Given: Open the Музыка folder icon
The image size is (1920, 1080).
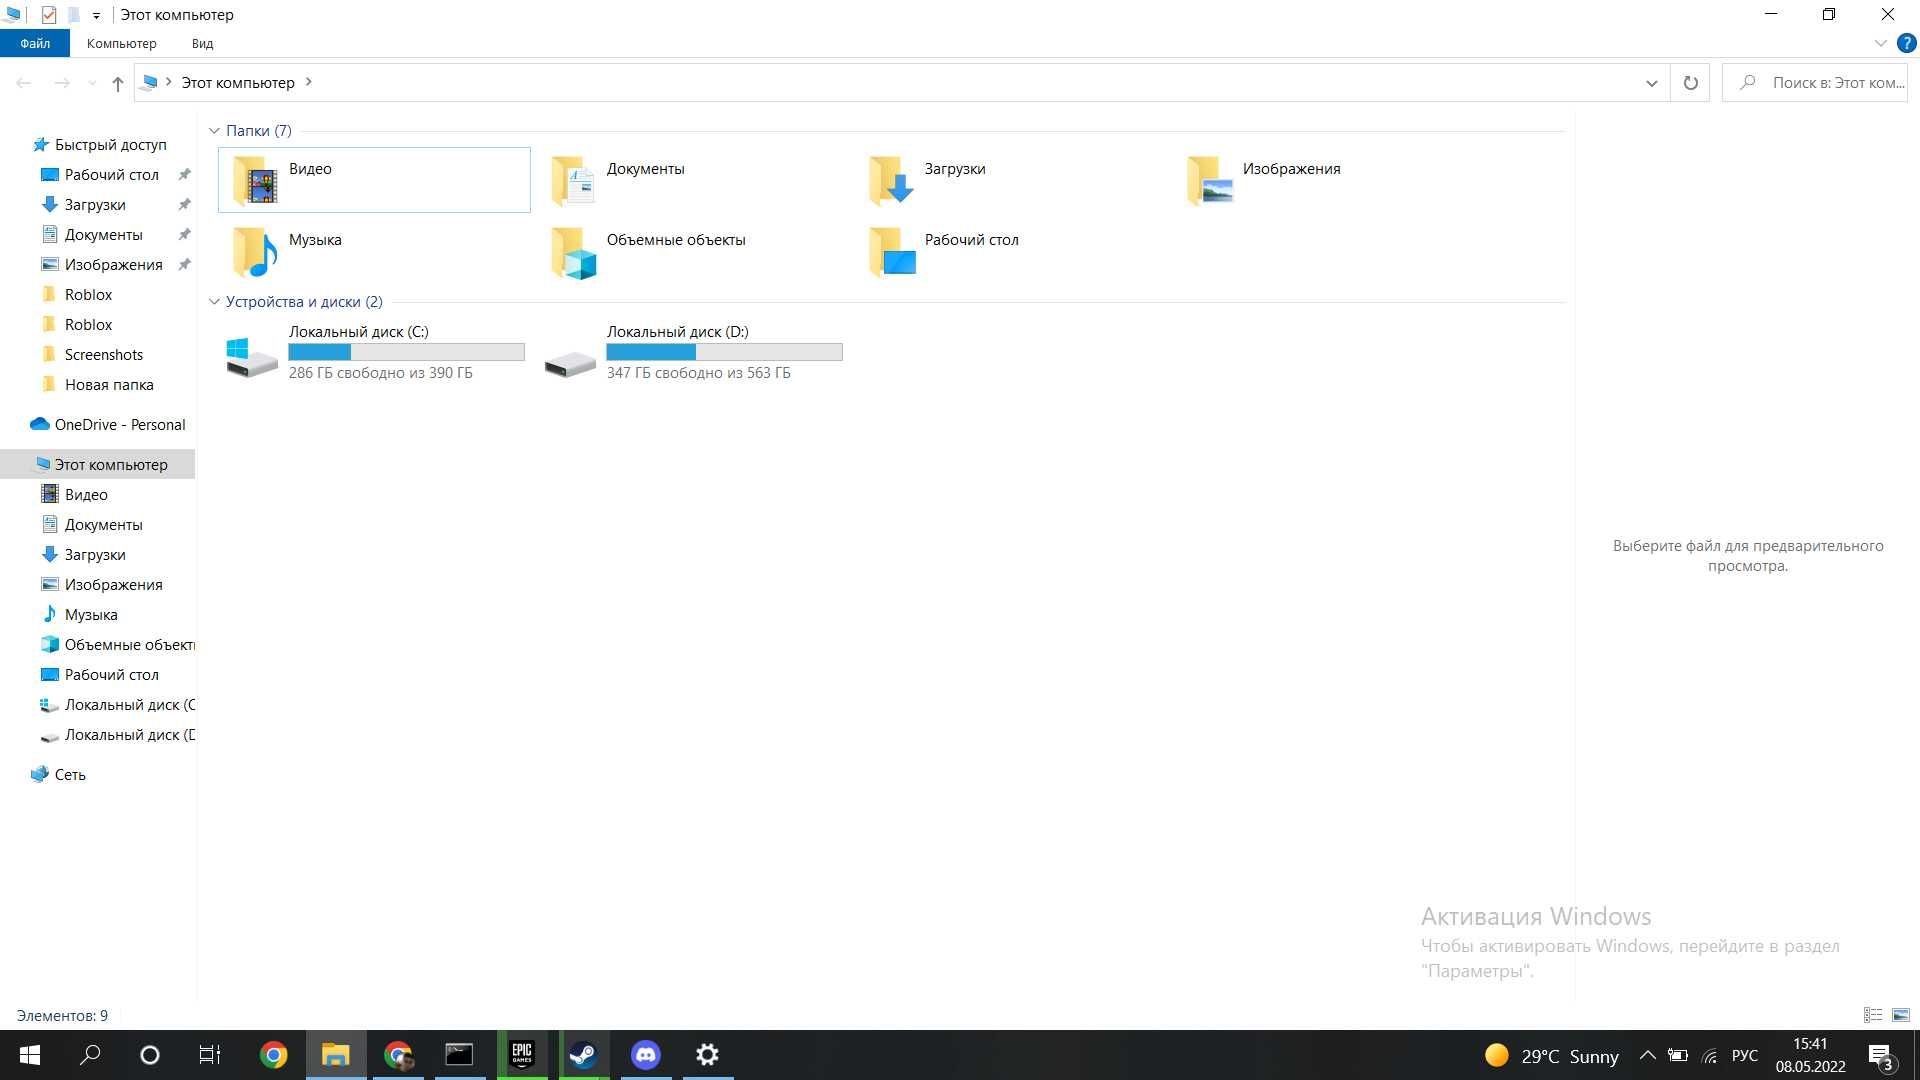Looking at the screenshot, I should [254, 252].
